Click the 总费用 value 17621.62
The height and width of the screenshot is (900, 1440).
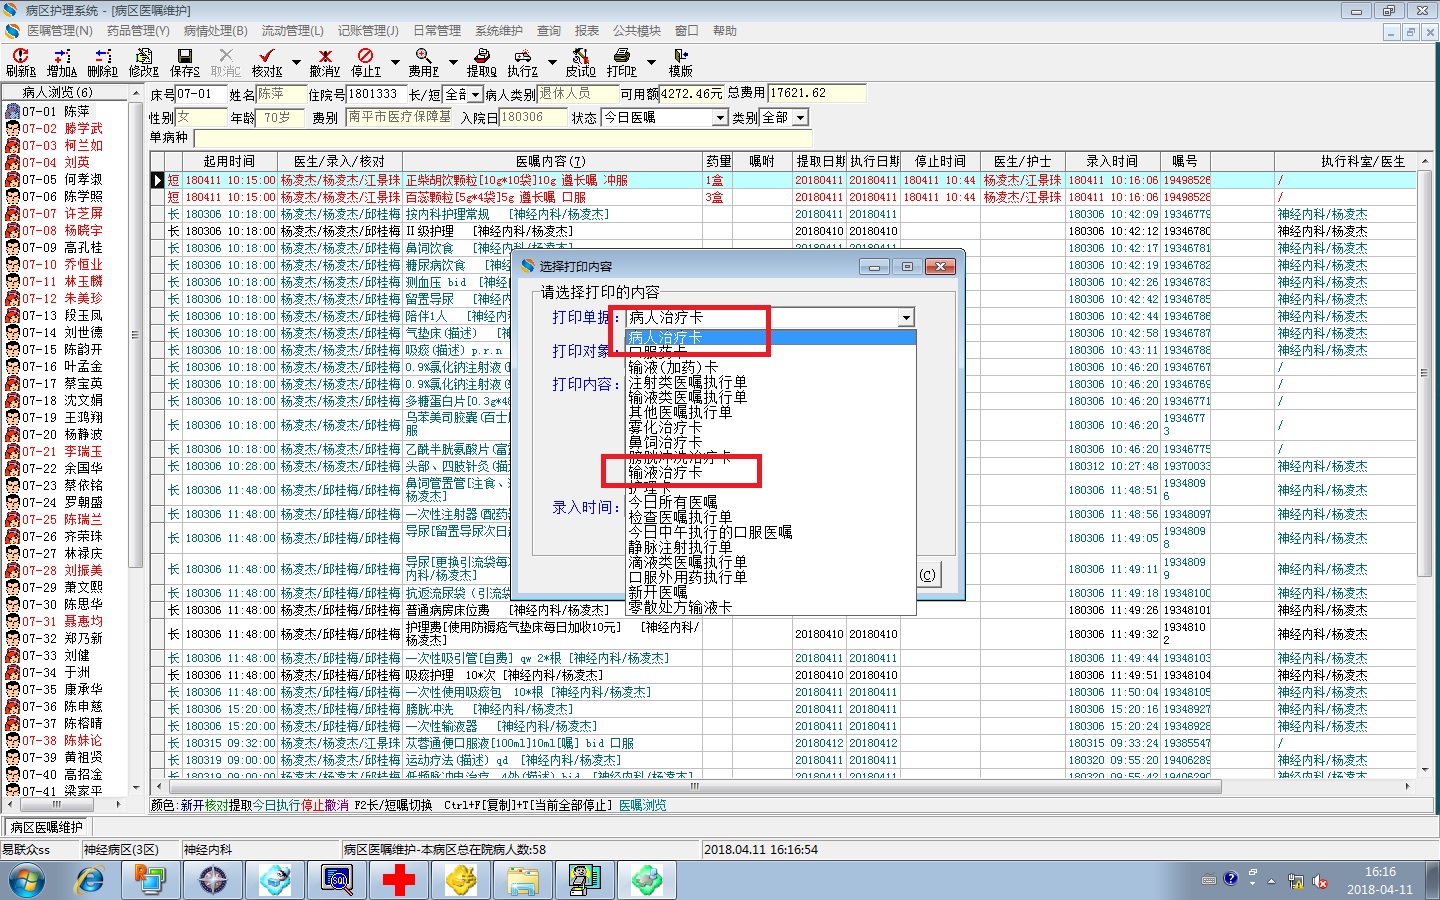click(x=816, y=94)
